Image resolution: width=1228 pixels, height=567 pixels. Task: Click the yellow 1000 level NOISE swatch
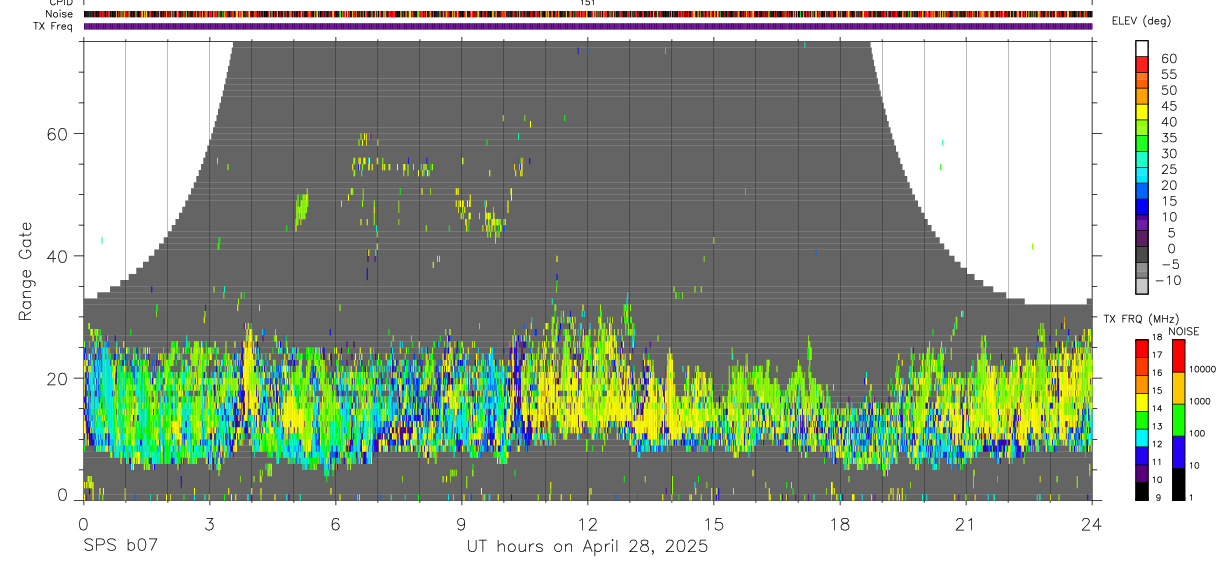pyautogui.click(x=1179, y=388)
